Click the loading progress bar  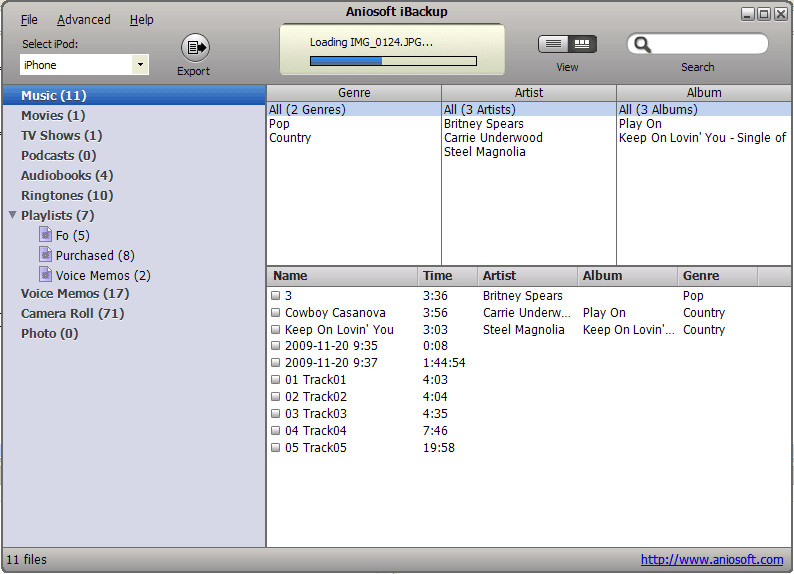tap(393, 61)
